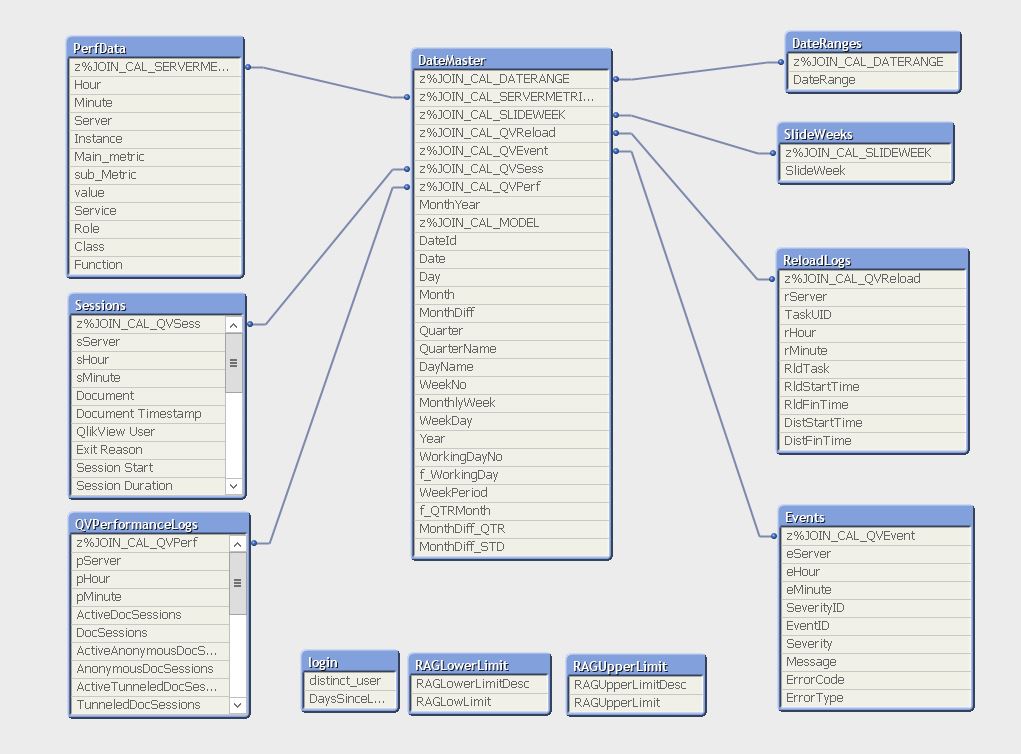Image resolution: width=1021 pixels, height=754 pixels.
Task: Click the Events table title bar
Action: tap(875, 517)
